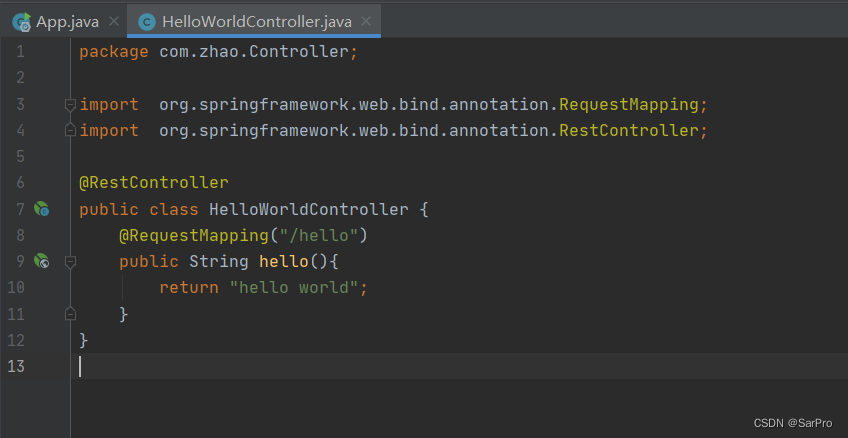Select the HelloWorldController.java tab
848x438 pixels.
254,22
